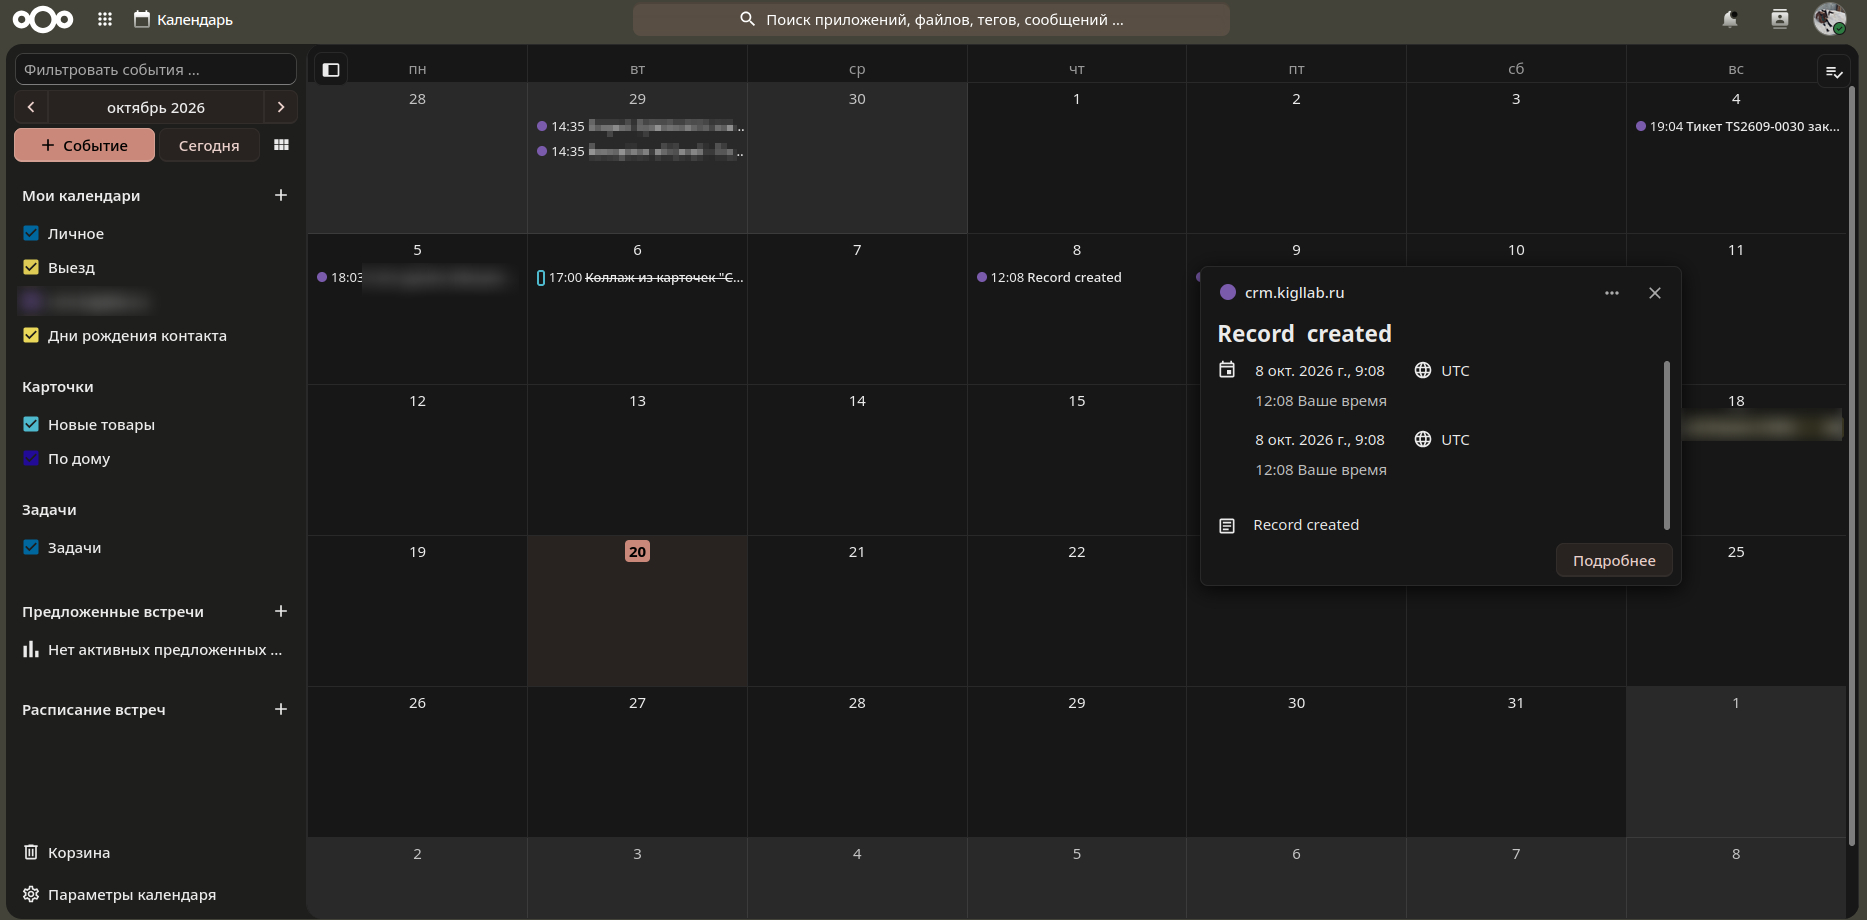Click the popup vertical scrollbar
The height and width of the screenshot is (920, 1867).
[x=1667, y=445]
